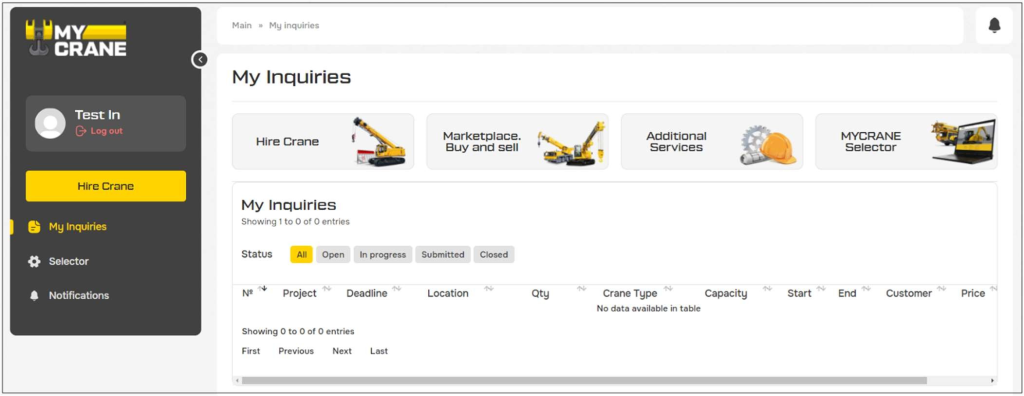The height and width of the screenshot is (396, 1024).
Task: Click the helmet and gear image on the Additional Services card
Action: 769,145
